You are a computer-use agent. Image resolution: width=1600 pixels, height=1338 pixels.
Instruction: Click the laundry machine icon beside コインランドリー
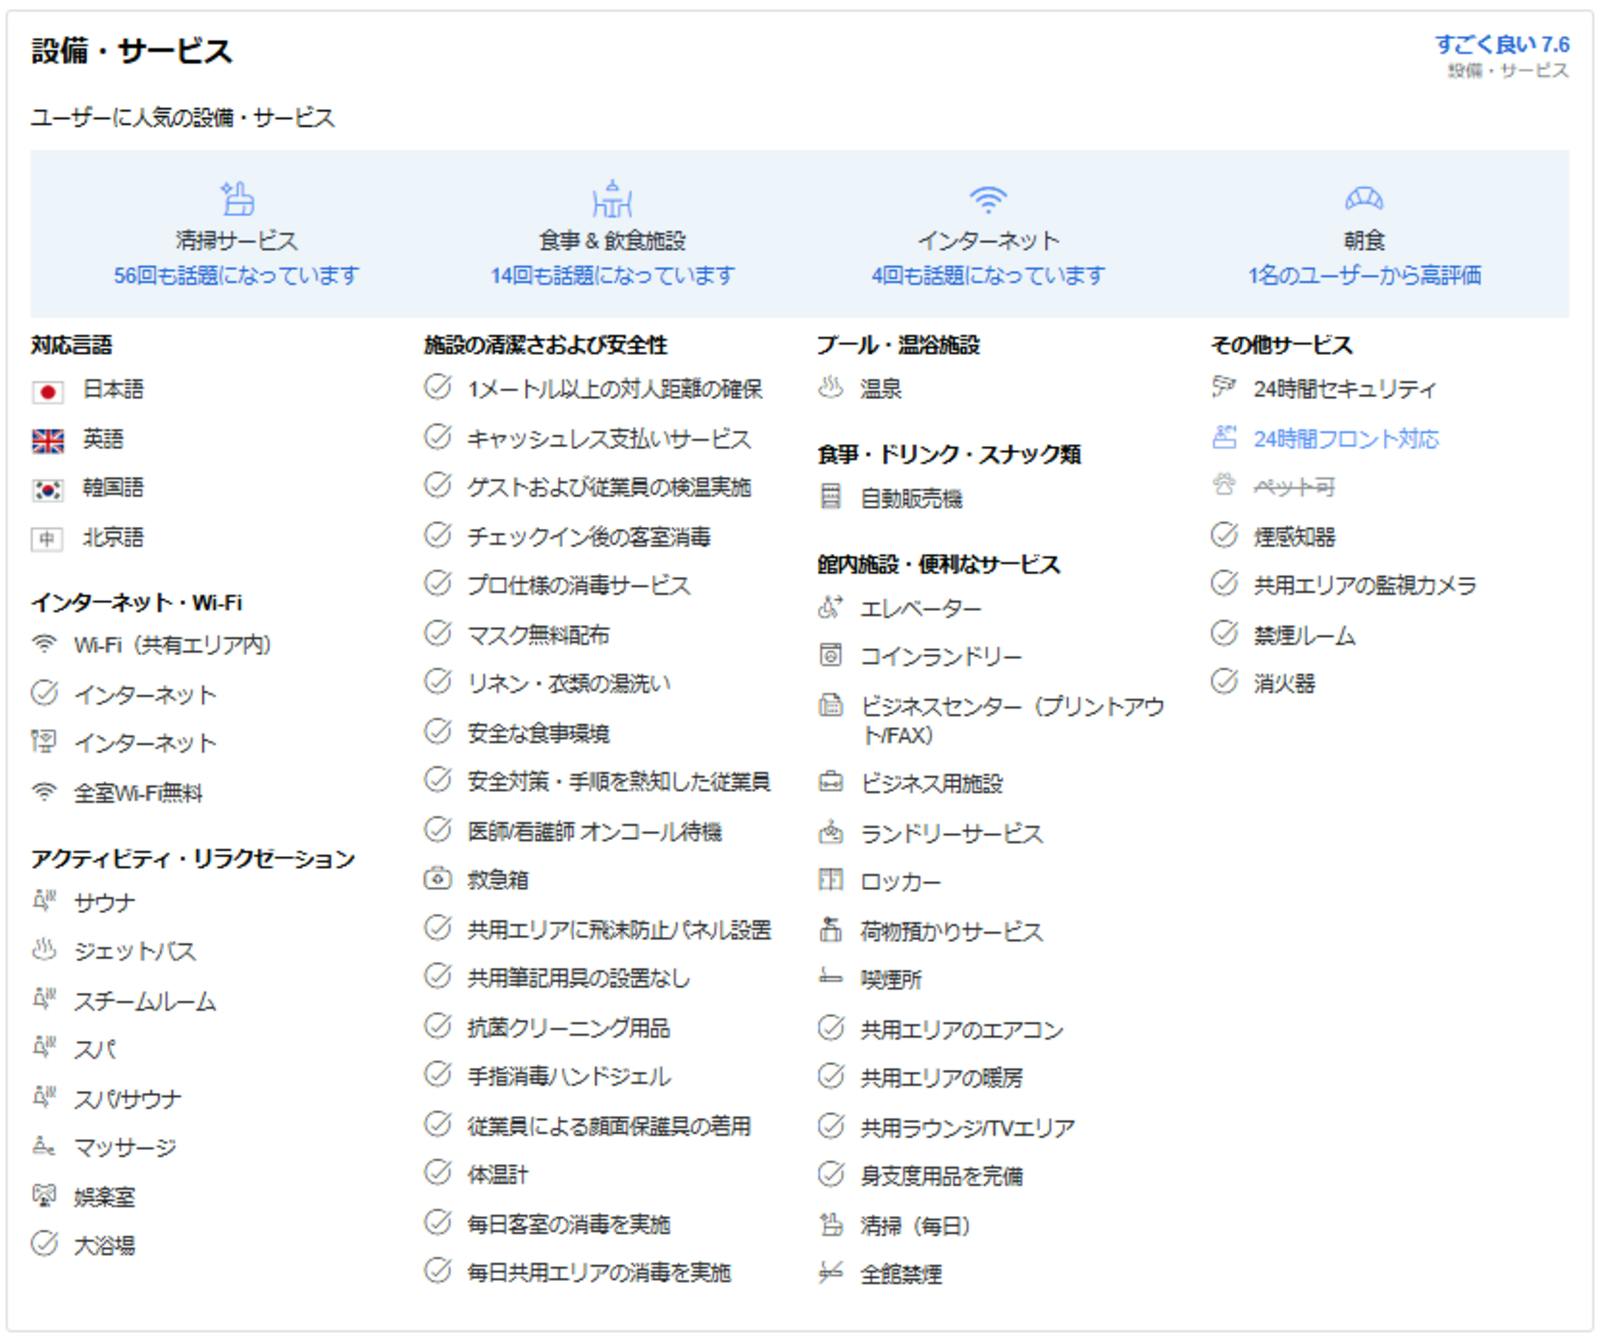tap(831, 655)
